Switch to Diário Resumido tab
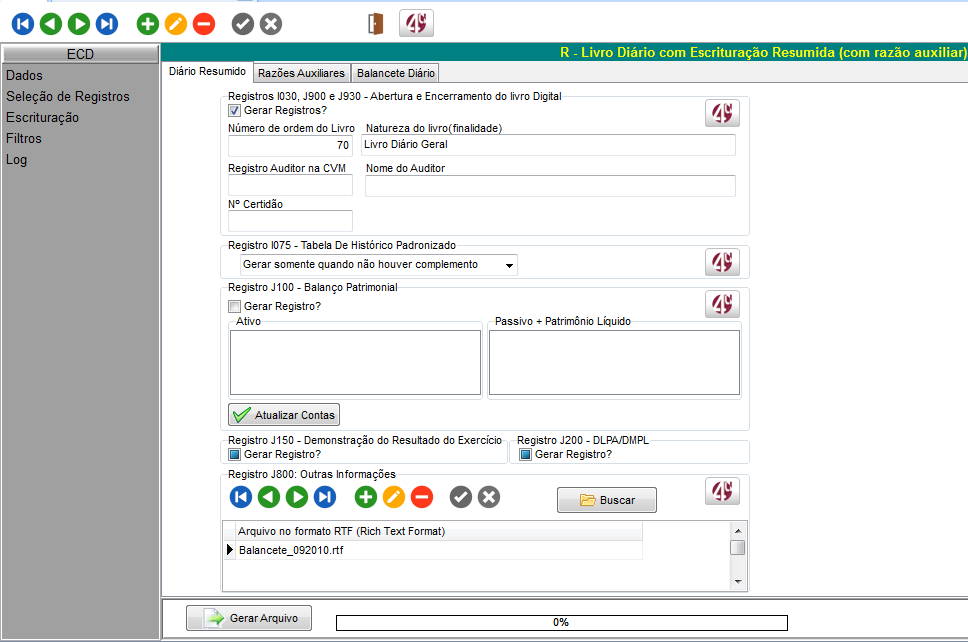 [x=207, y=72]
